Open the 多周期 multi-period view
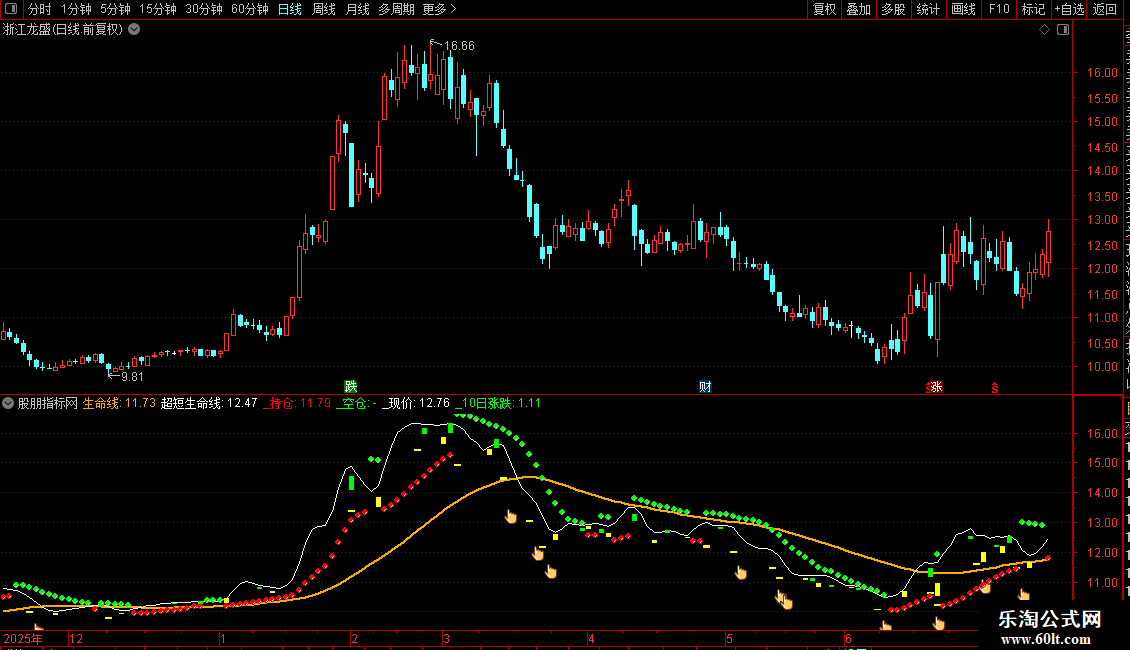This screenshot has height=650, width=1130. [396, 9]
